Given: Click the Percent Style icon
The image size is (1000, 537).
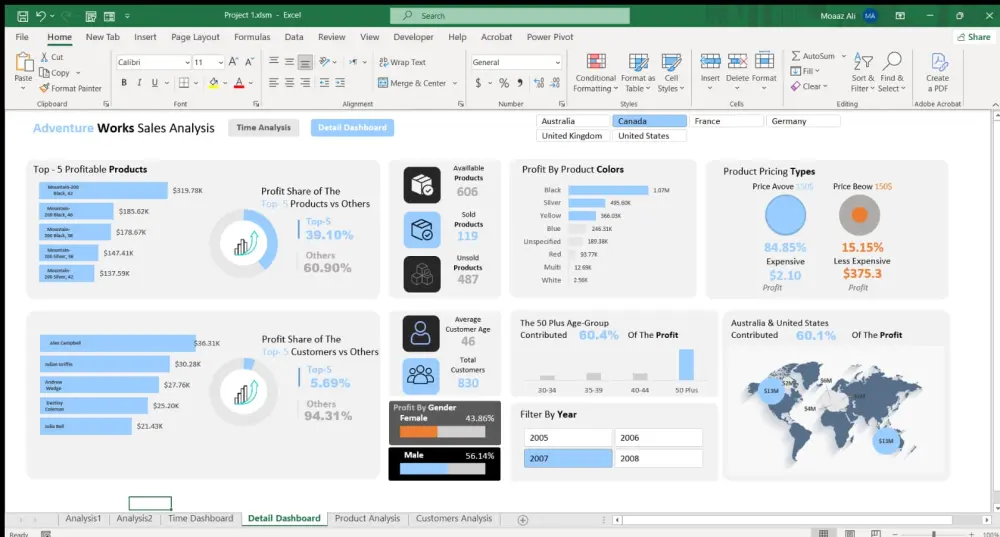Looking at the screenshot, I should 504,83.
